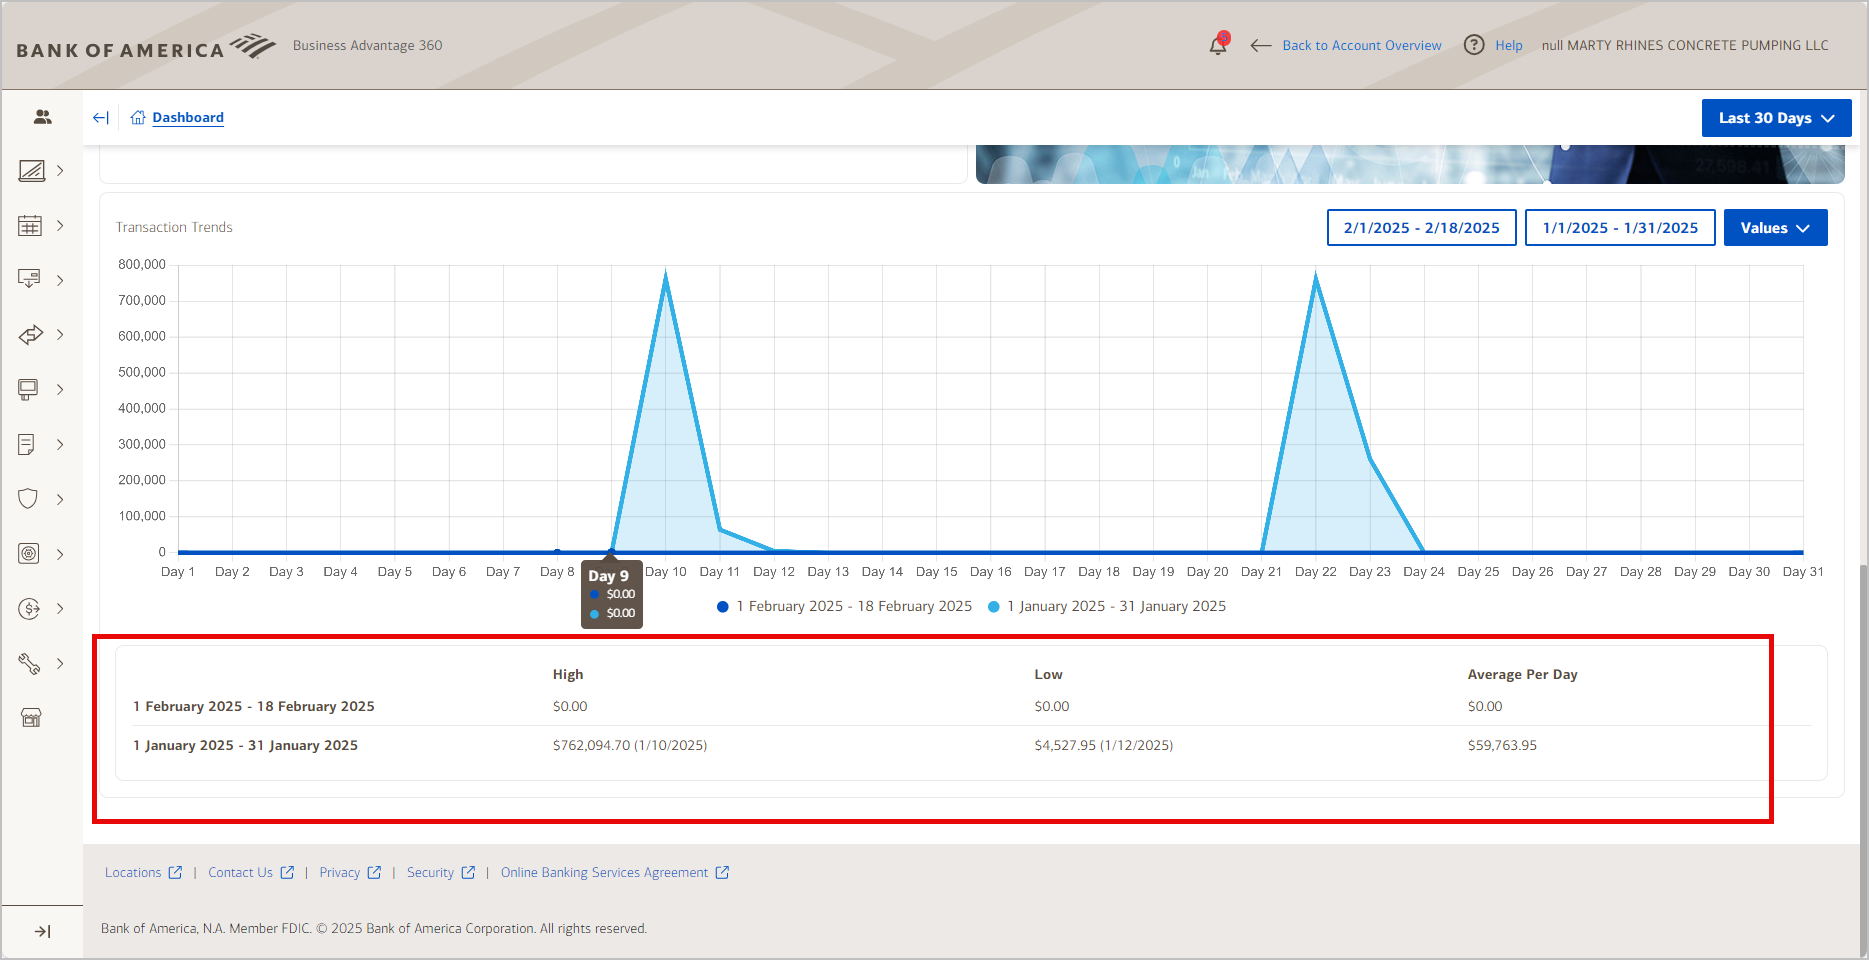Select the laptop dashboard icon in sidebar
Image resolution: width=1869 pixels, height=960 pixels.
[31, 171]
